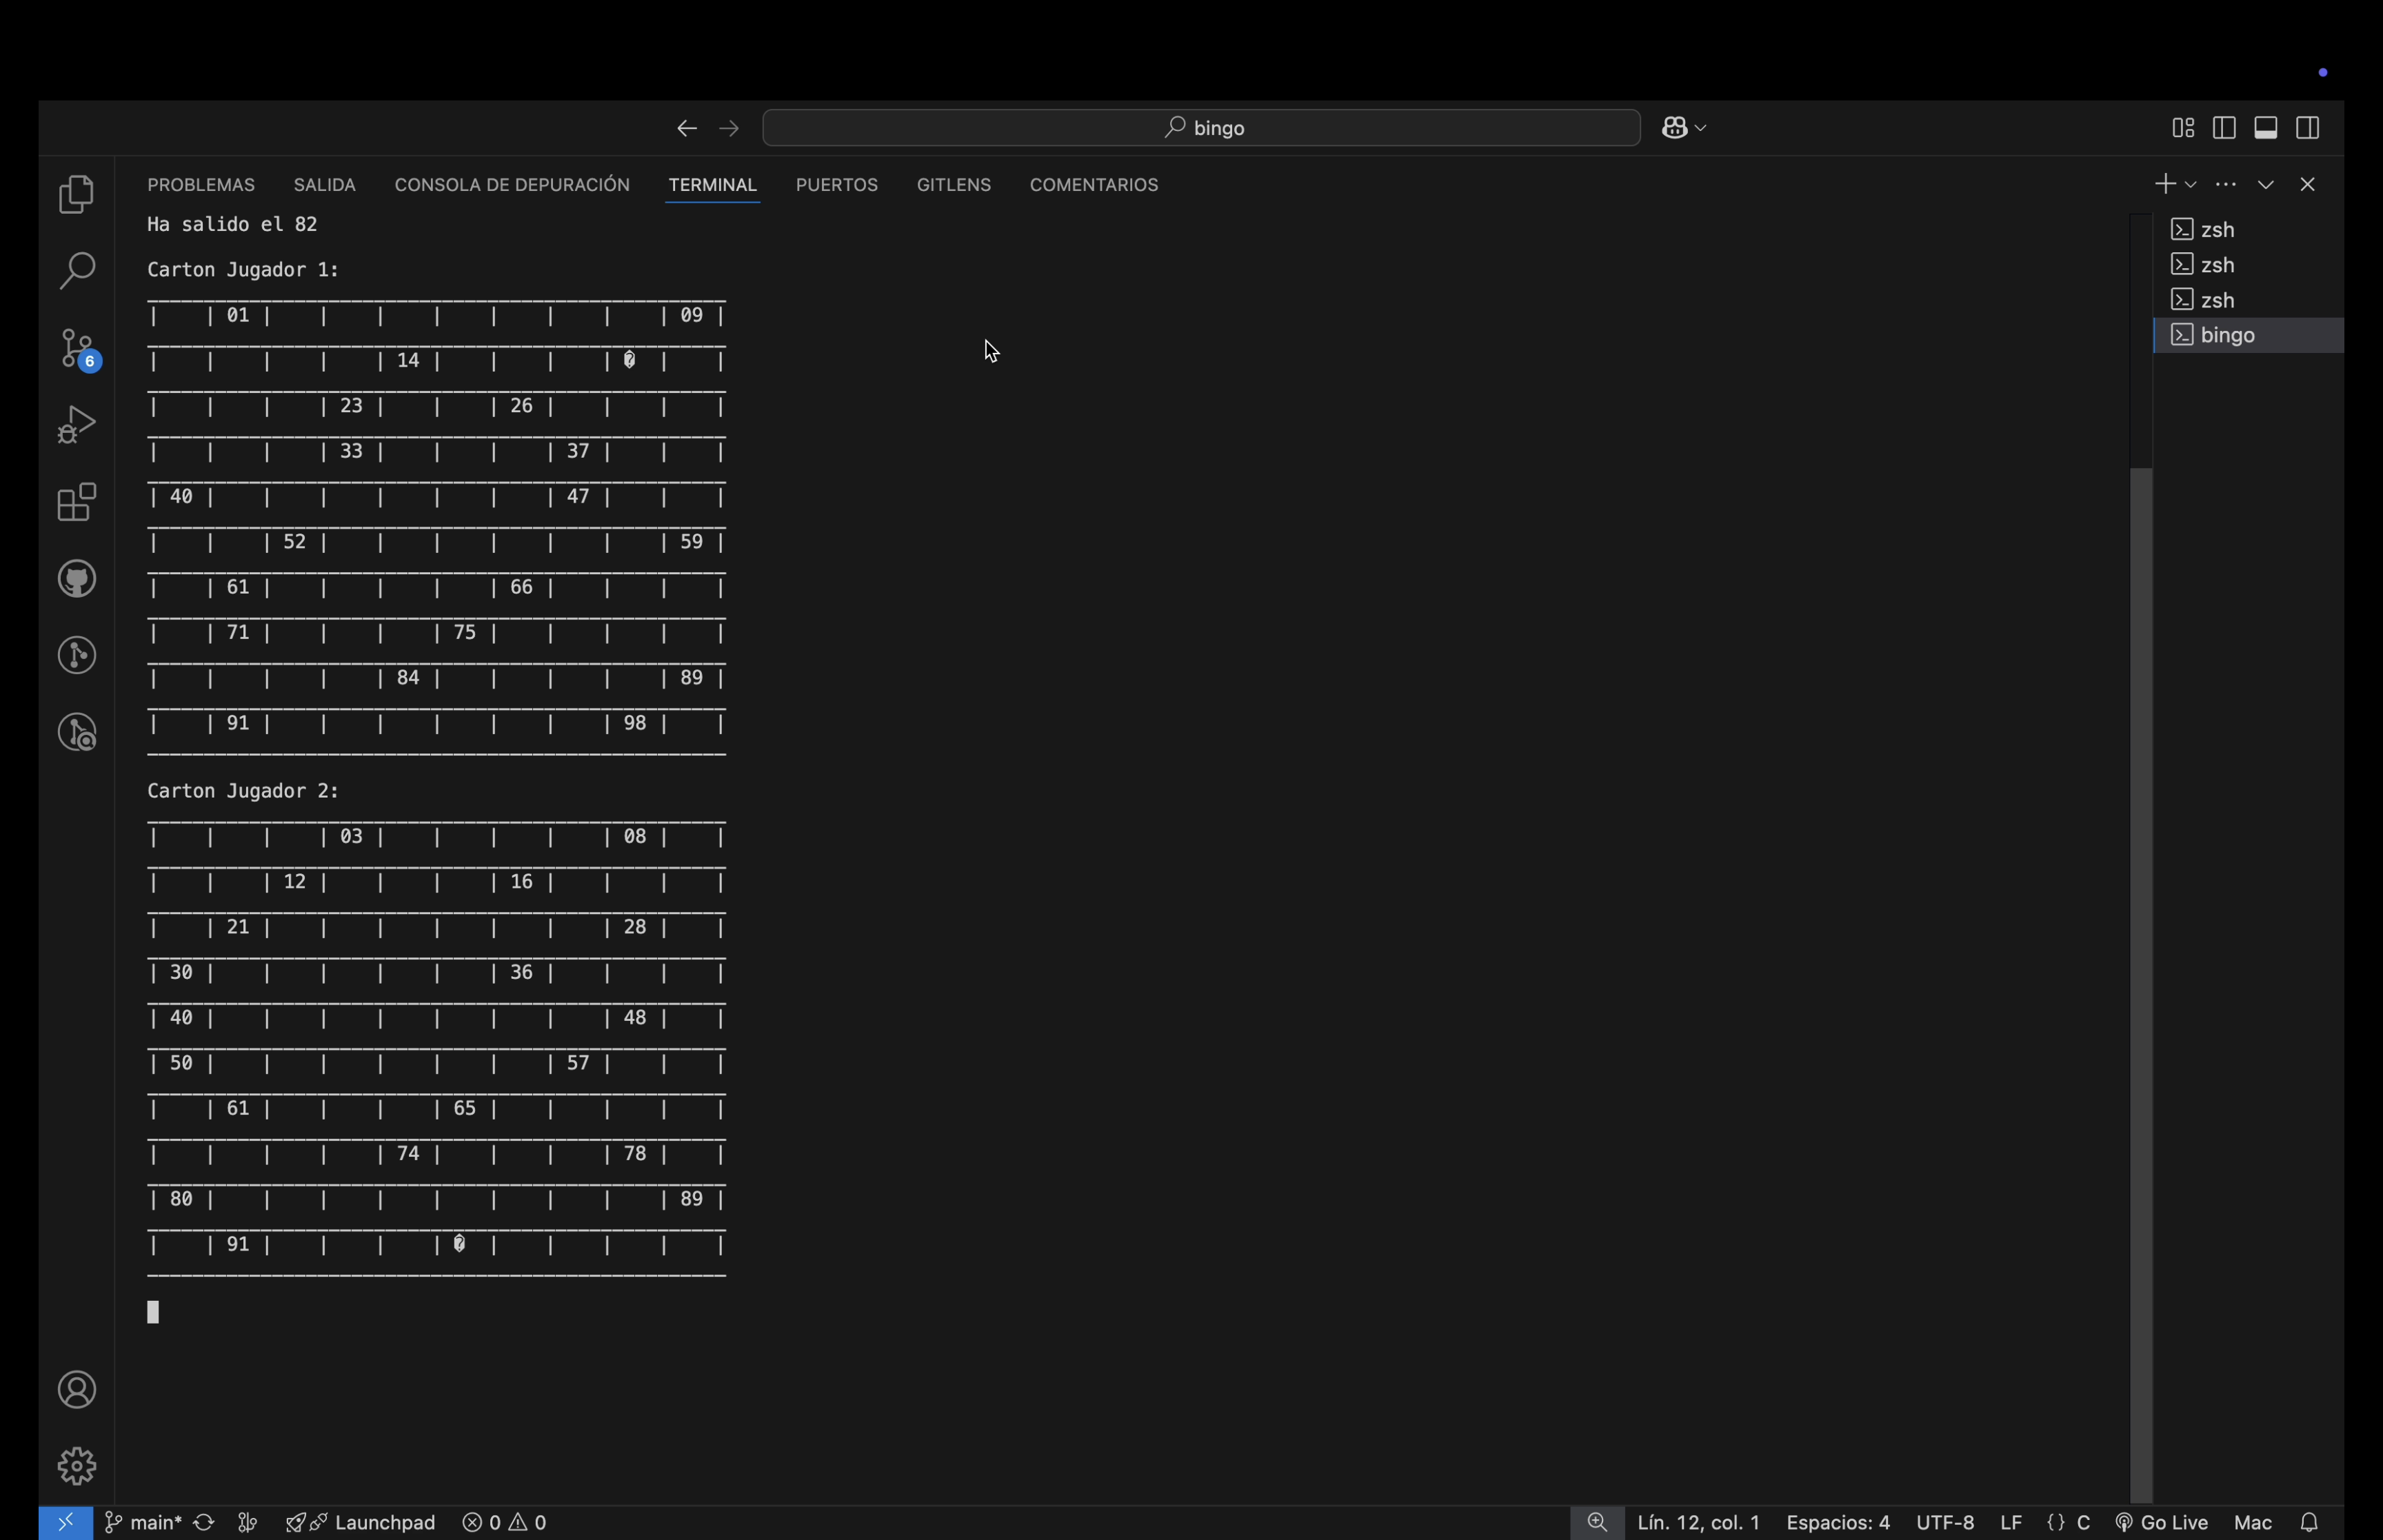Viewport: 2383px width, 1540px height.
Task: Click the main* git branch indicator
Action: pyautogui.click(x=143, y=1522)
